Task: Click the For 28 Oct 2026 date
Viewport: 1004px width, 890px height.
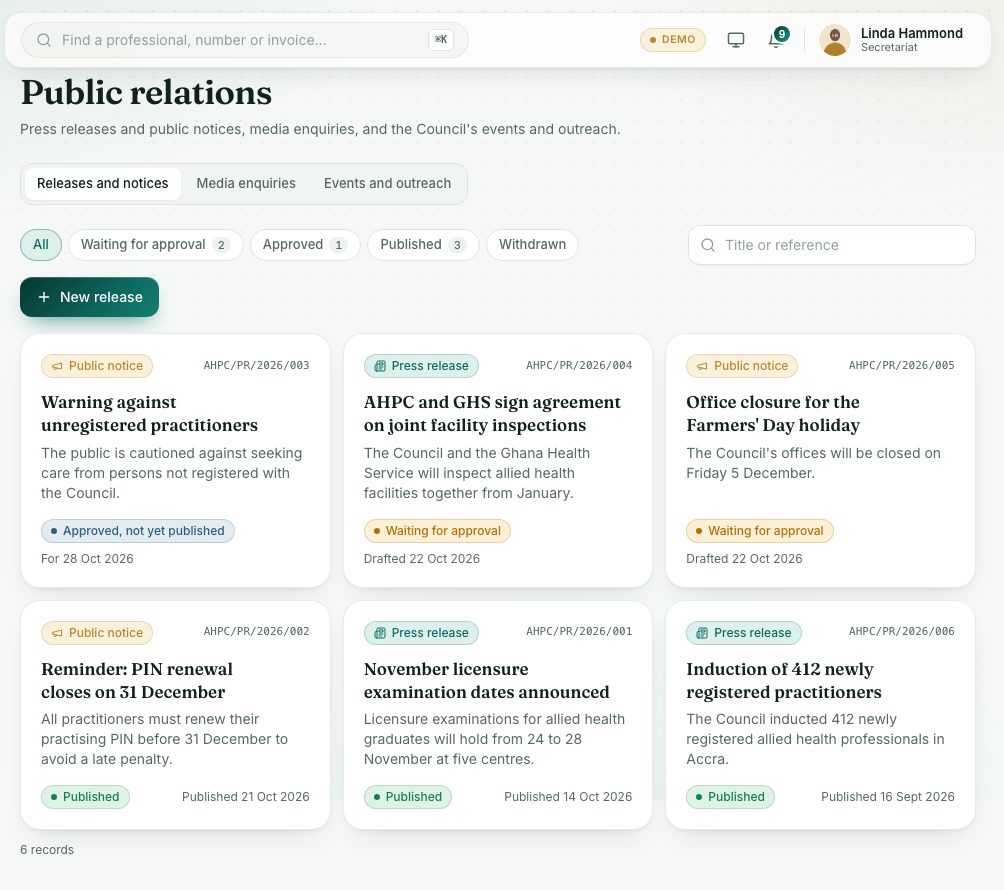Action: pyautogui.click(x=87, y=559)
